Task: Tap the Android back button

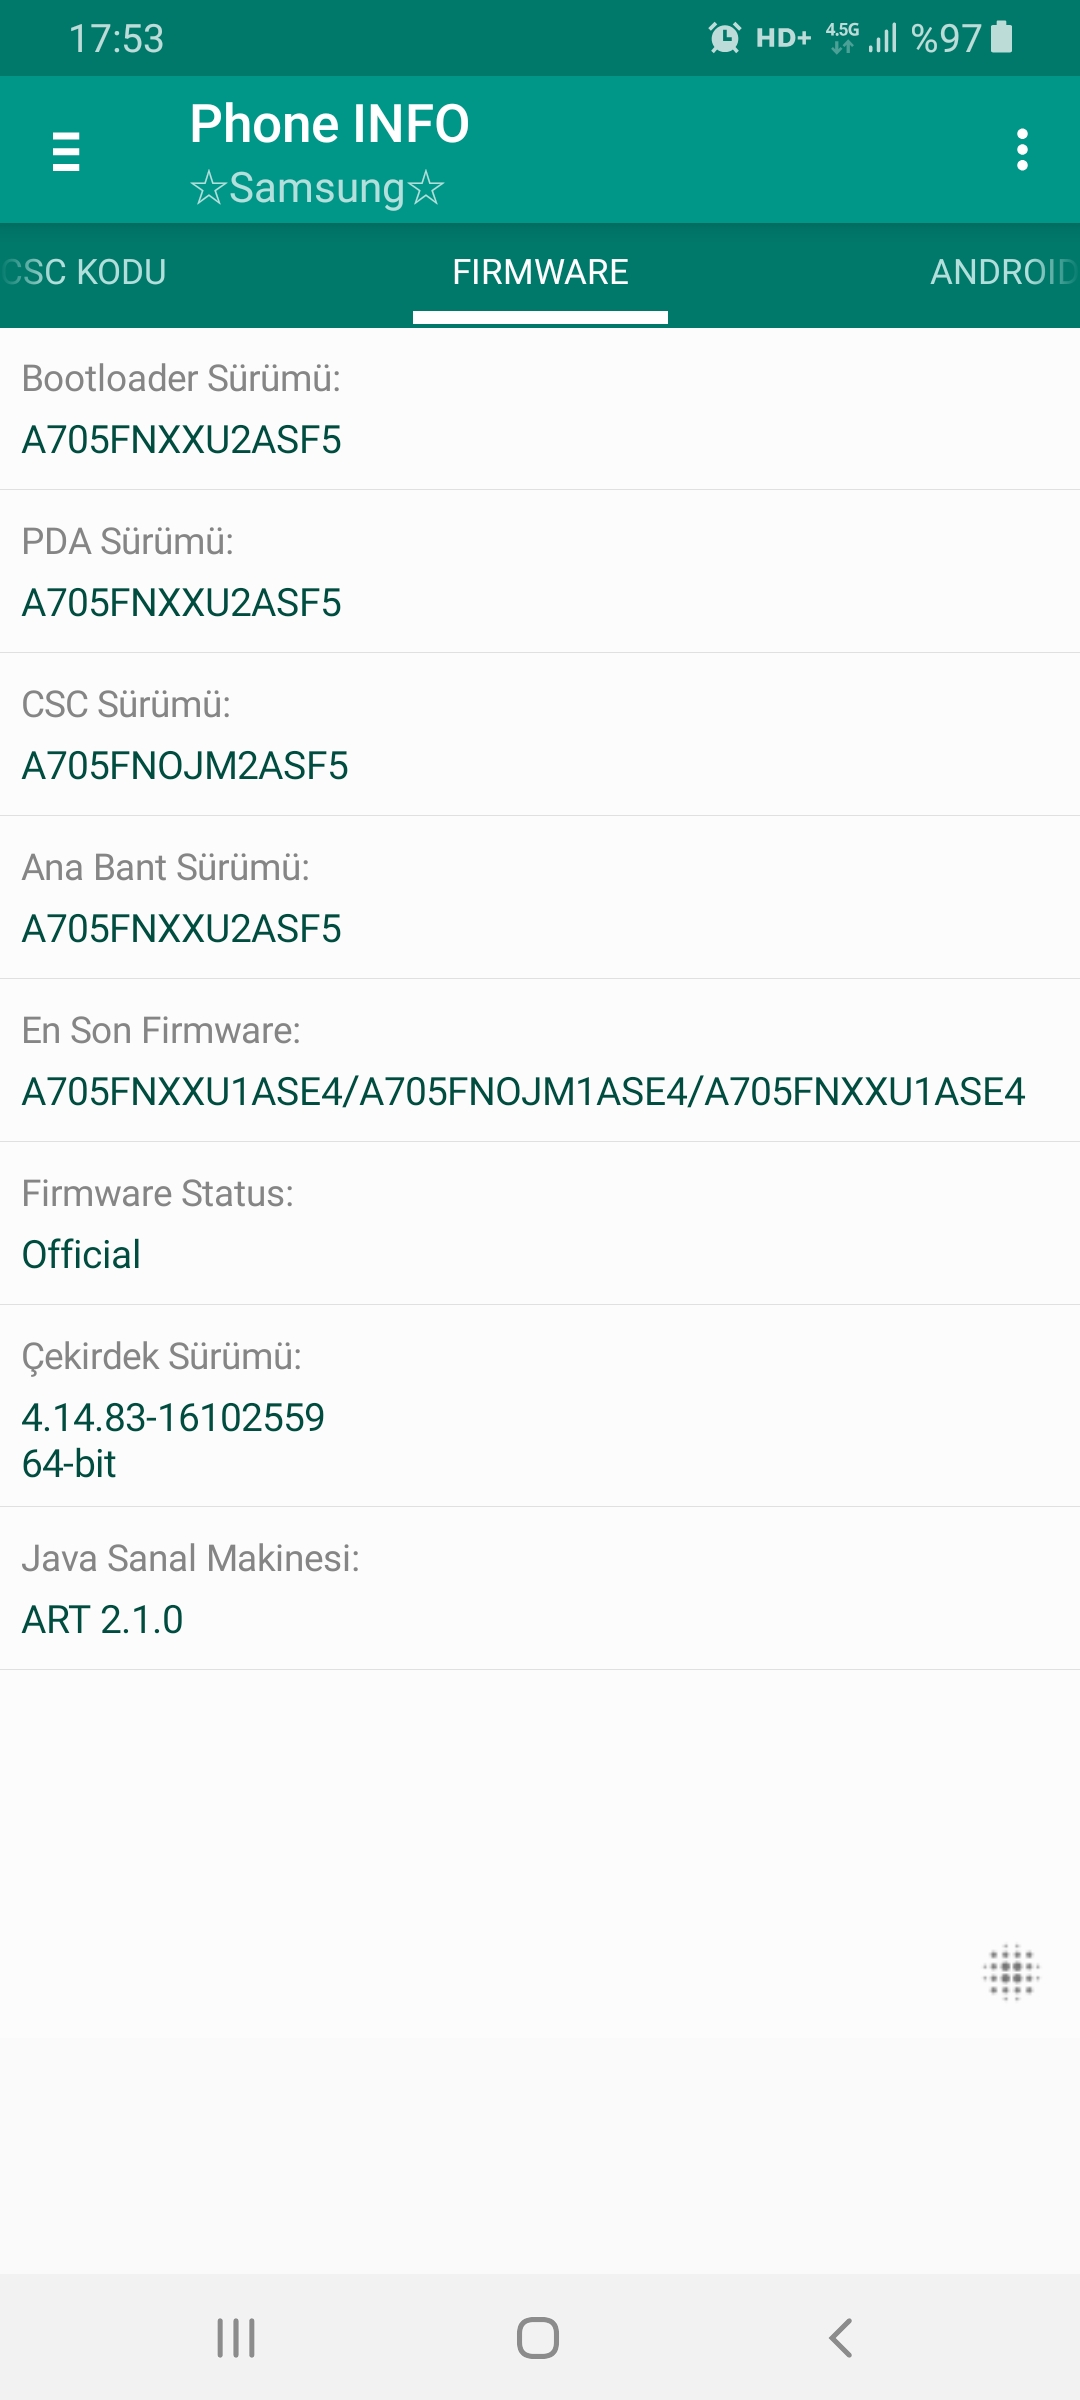Action: click(841, 2338)
